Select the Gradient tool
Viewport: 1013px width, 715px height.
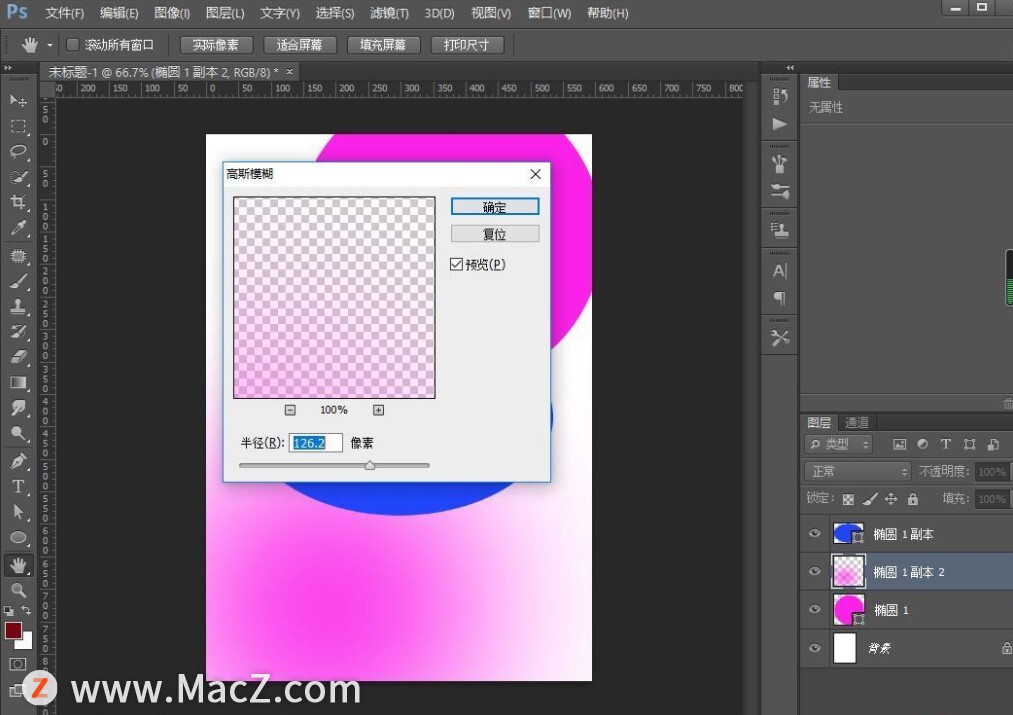tap(18, 382)
